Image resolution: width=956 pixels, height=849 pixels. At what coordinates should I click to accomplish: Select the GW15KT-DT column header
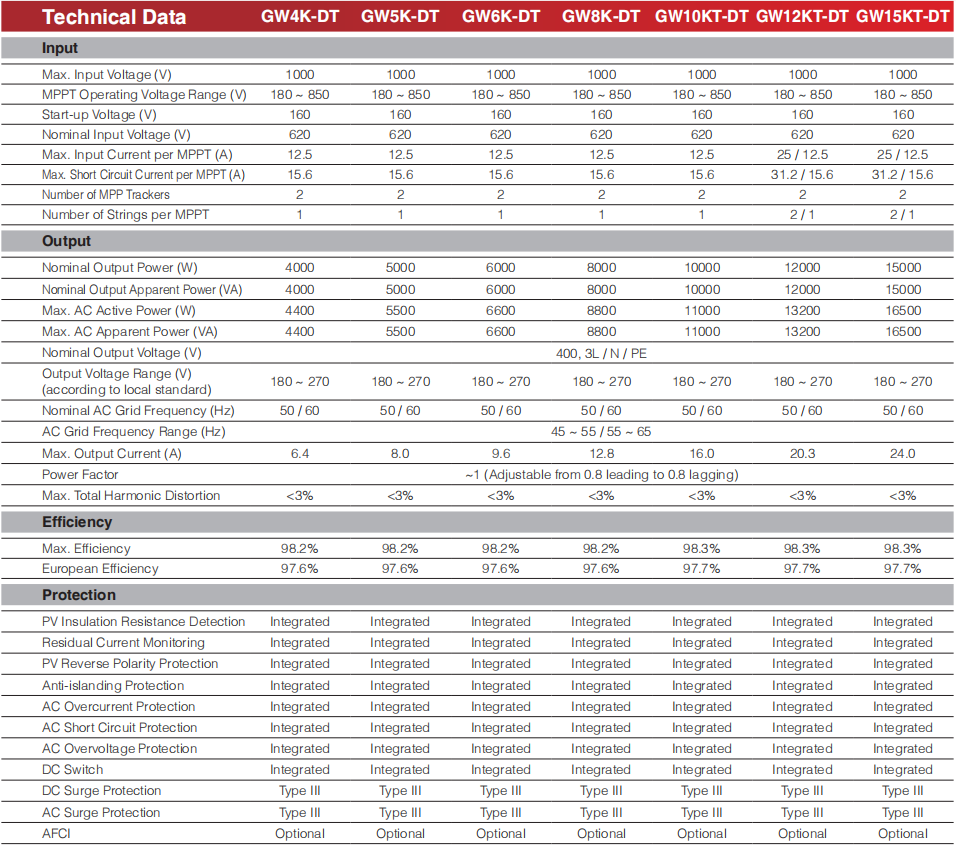[902, 16]
